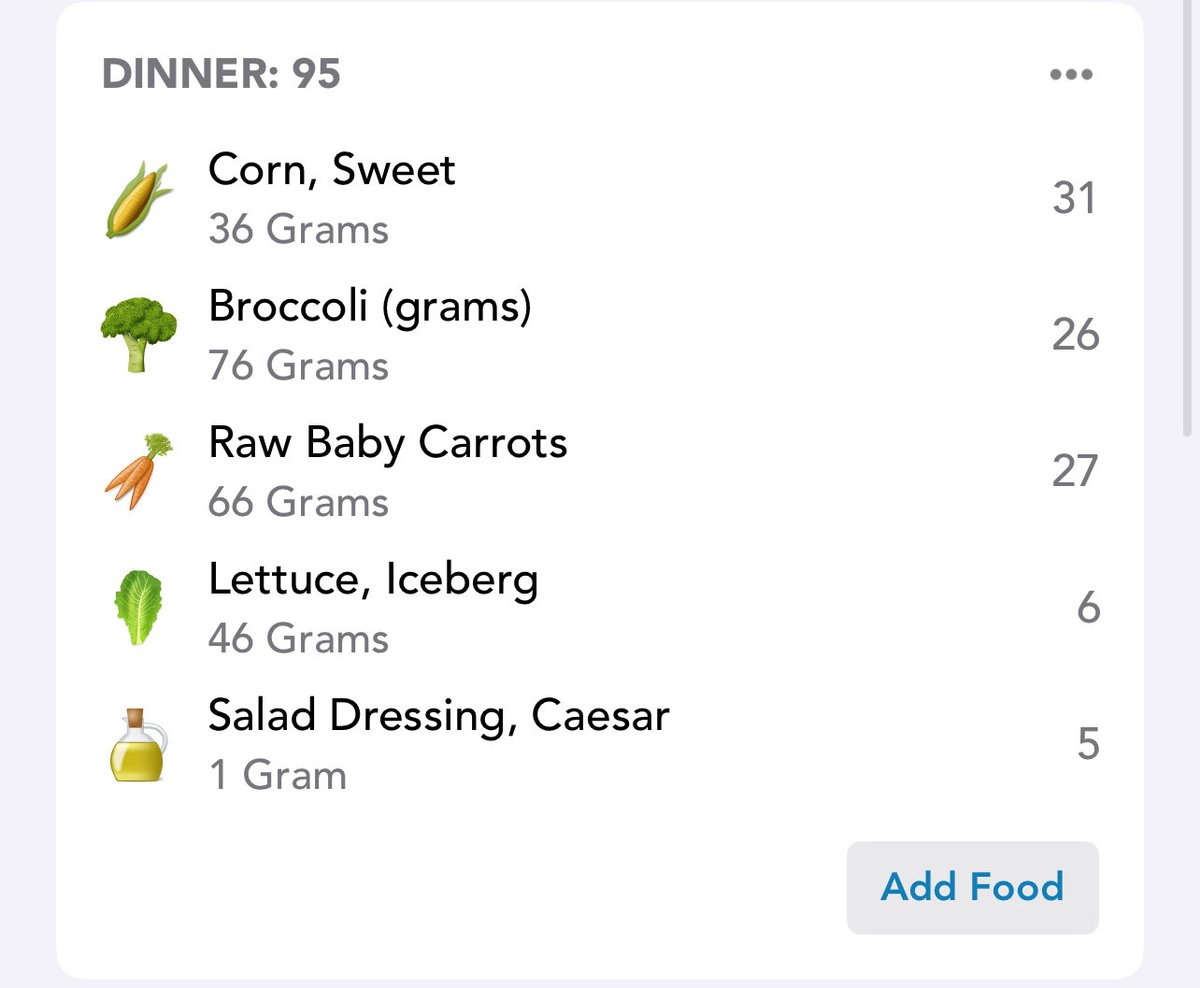Image resolution: width=1200 pixels, height=988 pixels.
Task: Open the Salad Dressing, Caesar entry
Action: (438, 715)
